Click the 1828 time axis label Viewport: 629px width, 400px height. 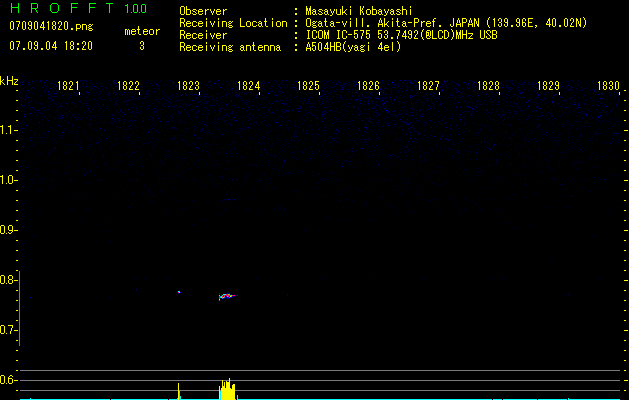pos(488,86)
